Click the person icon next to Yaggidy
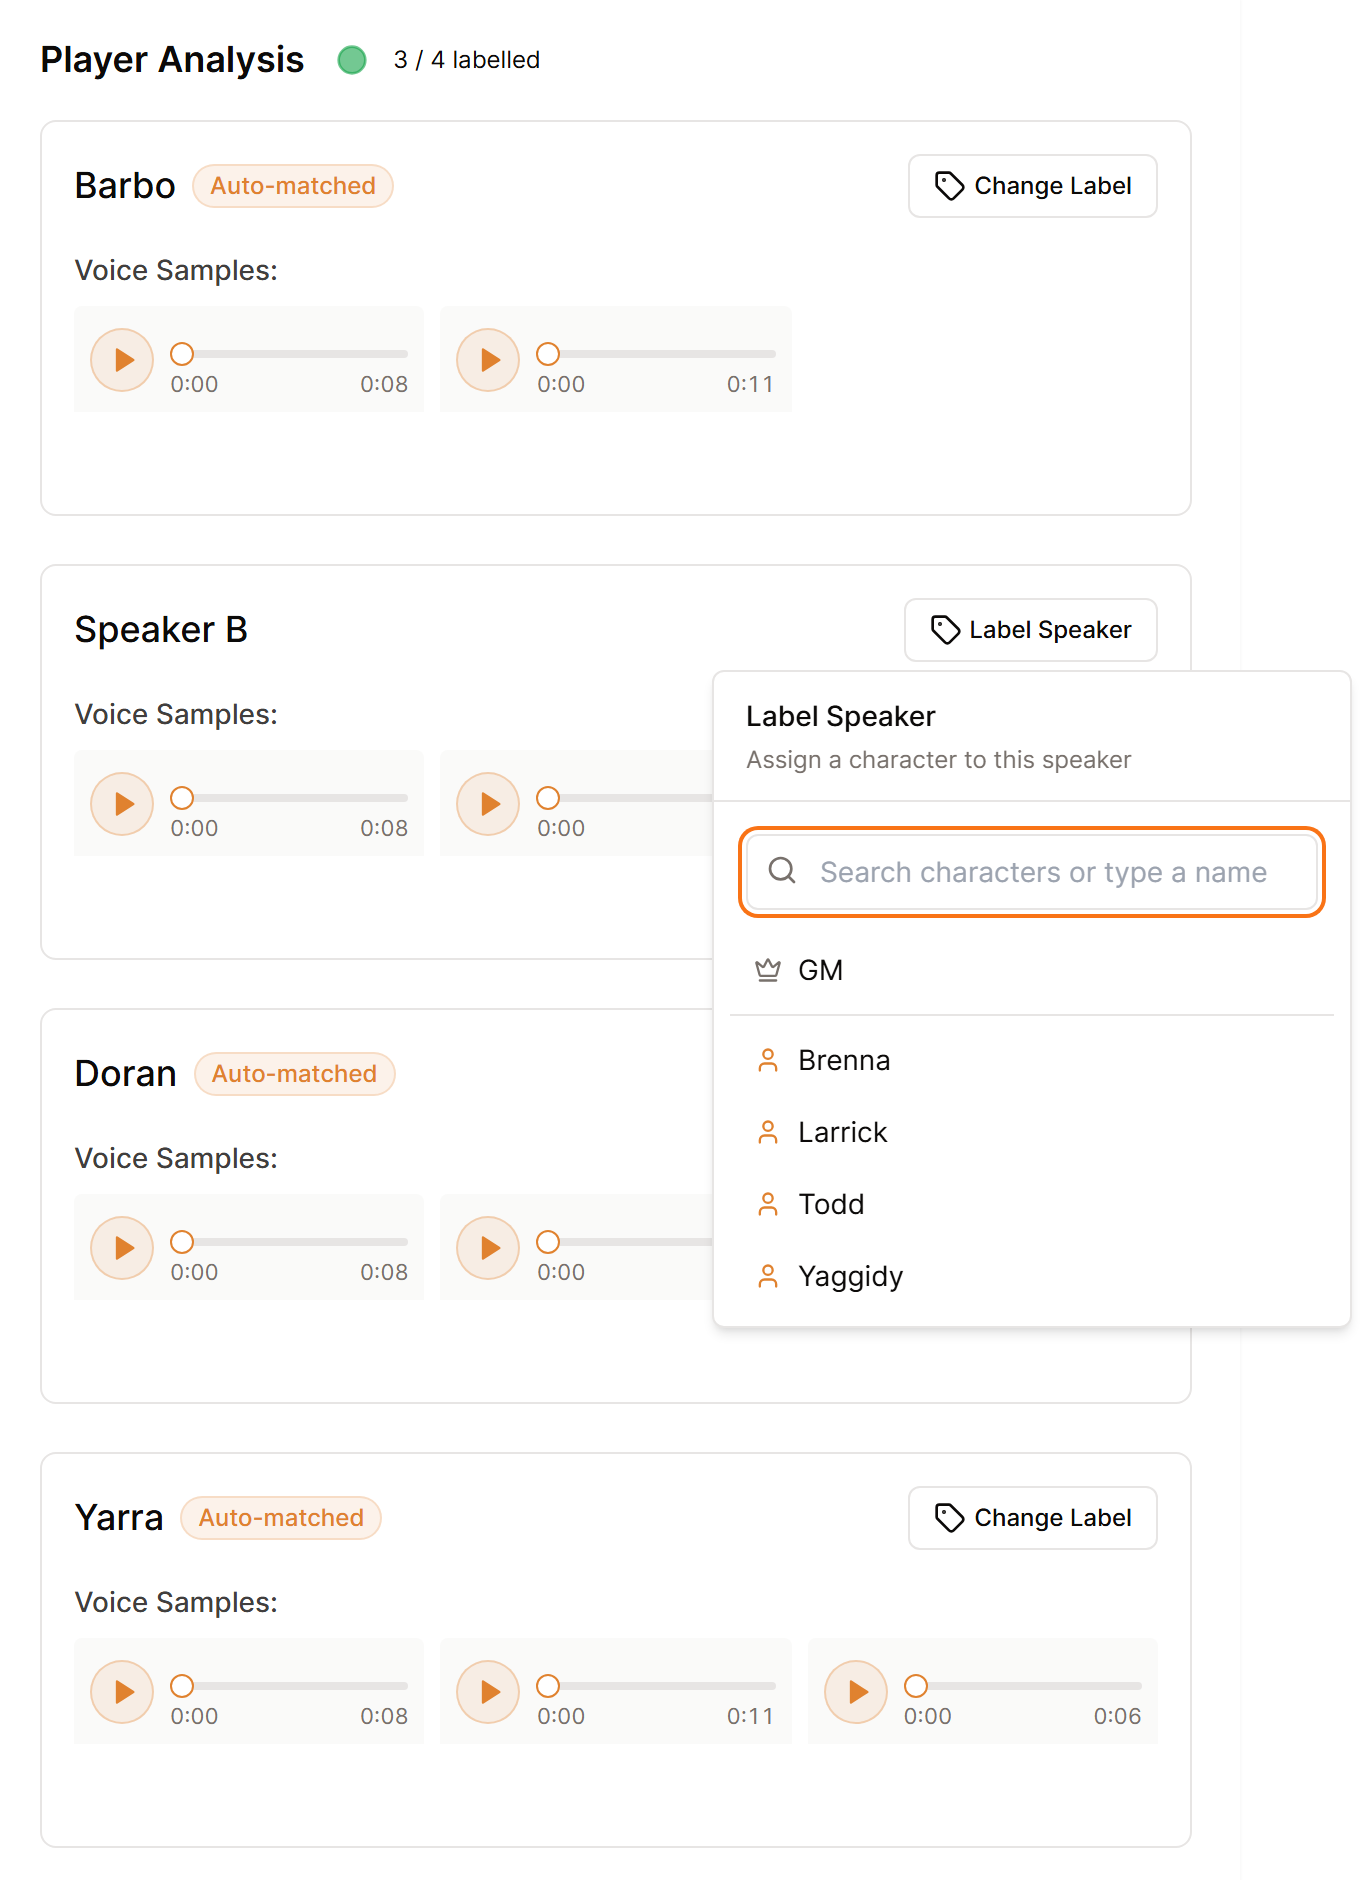Viewport: 1368px width, 1880px height. [x=768, y=1276]
